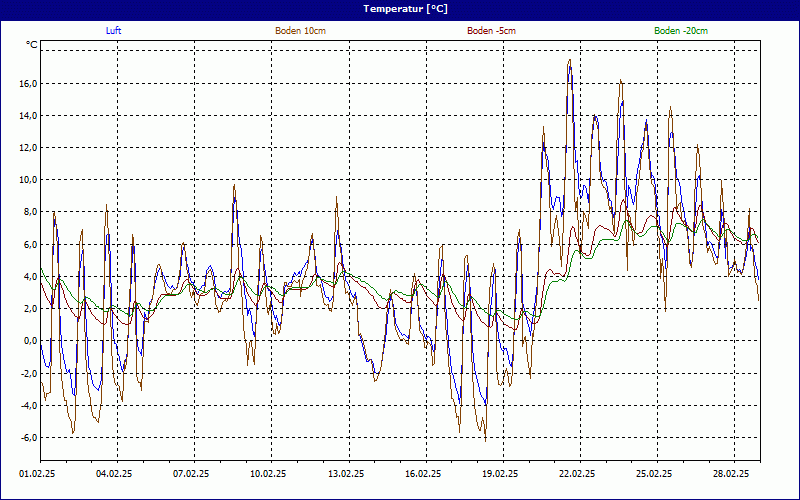Click the y-axis value '-2,0'

coord(29,373)
